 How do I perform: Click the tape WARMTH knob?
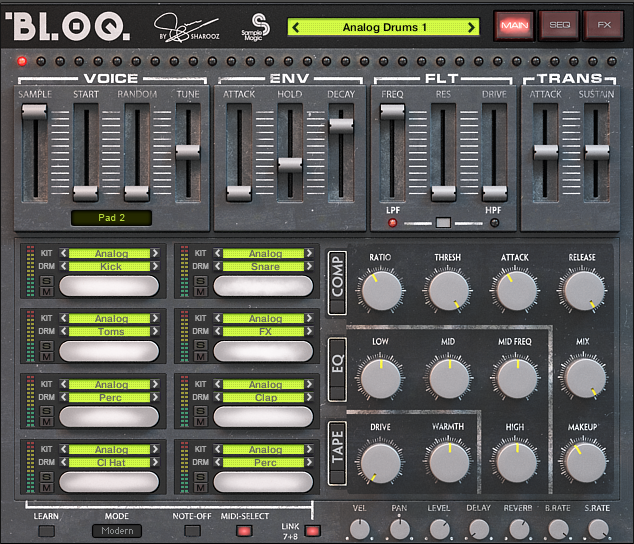448,463
